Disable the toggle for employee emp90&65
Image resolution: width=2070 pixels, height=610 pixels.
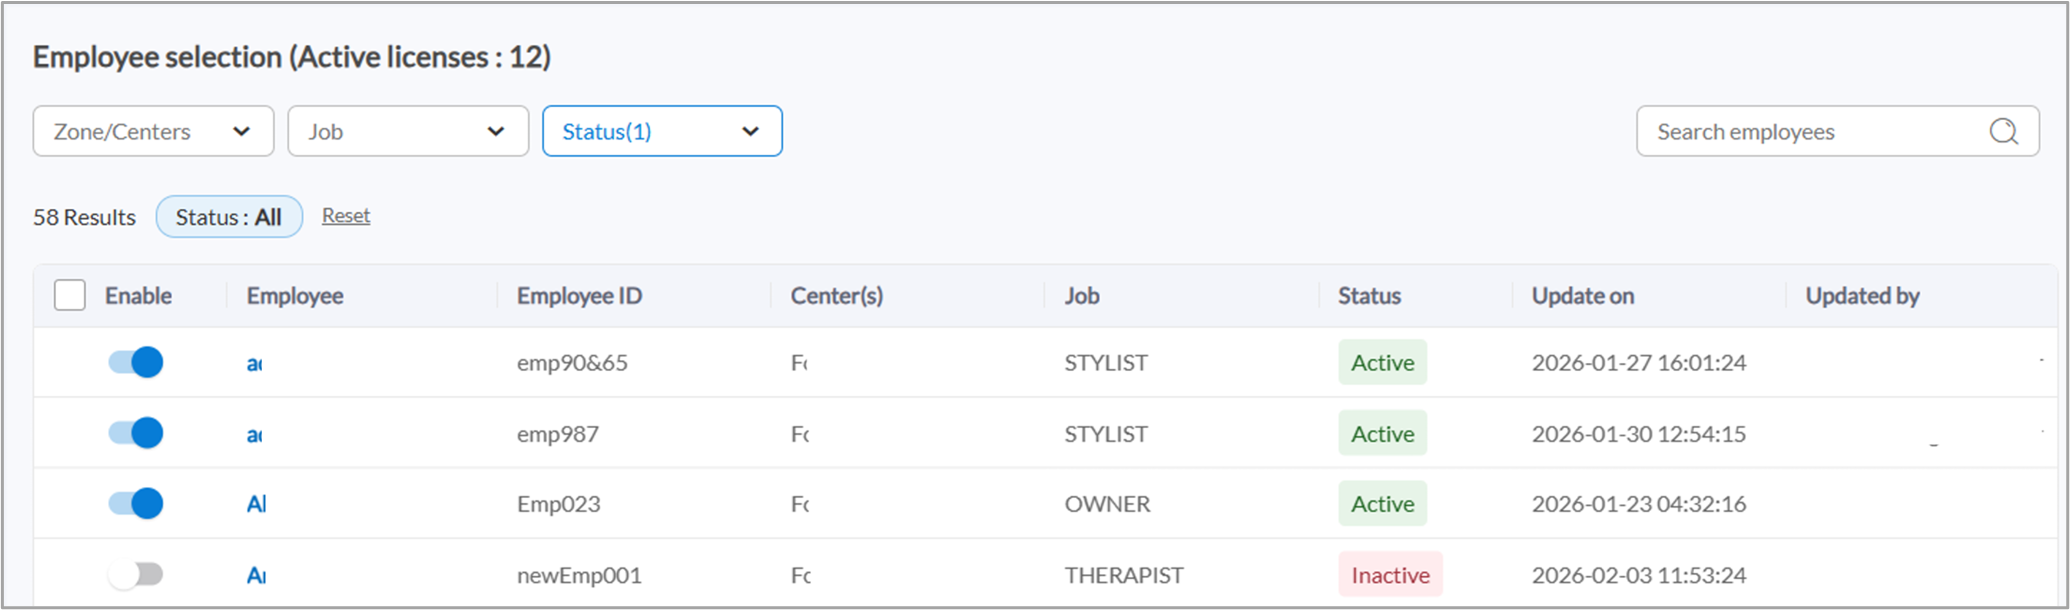click(x=135, y=362)
